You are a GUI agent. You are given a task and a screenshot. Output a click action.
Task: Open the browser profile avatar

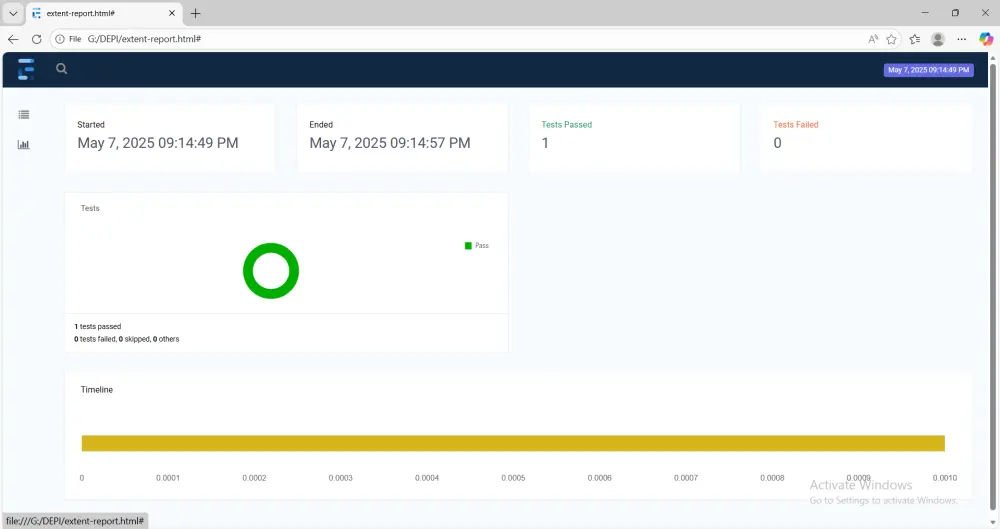click(x=938, y=39)
